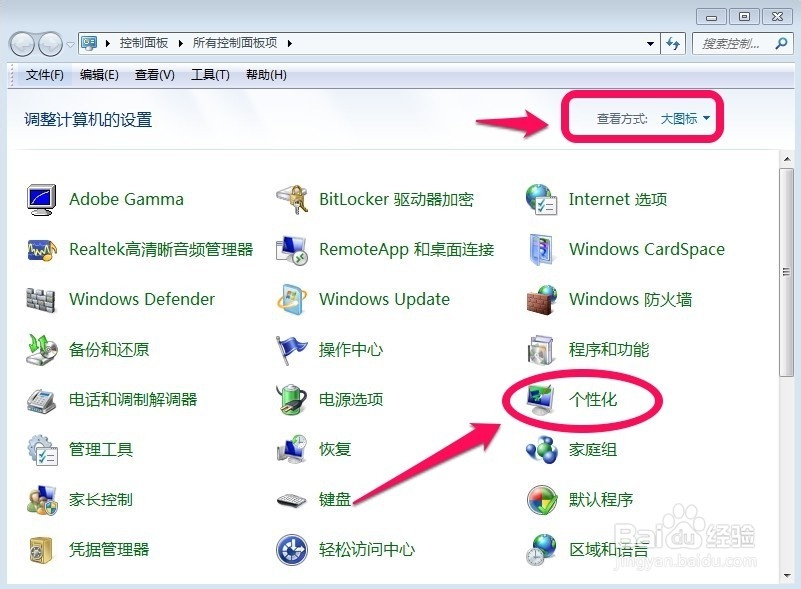801x589 pixels.
Task: Expand the address bar history dropdown
Action: [x=651, y=43]
